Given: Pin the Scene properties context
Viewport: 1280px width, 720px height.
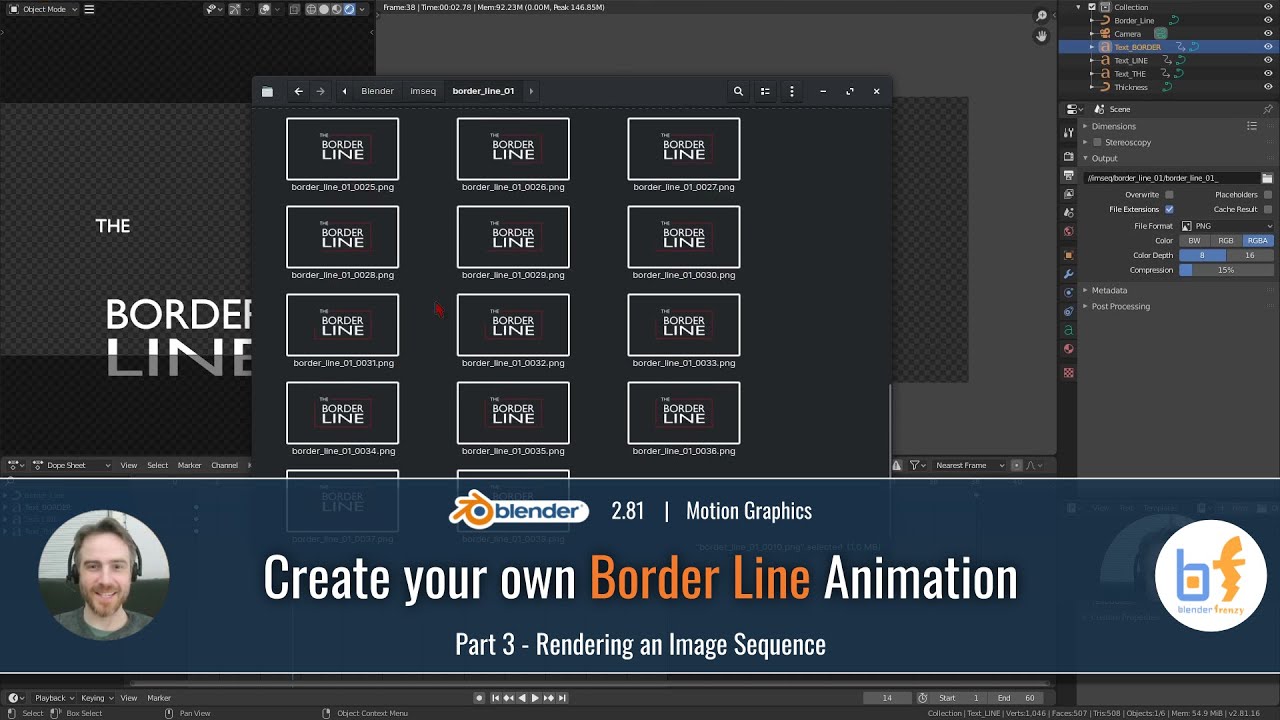Looking at the screenshot, I should point(1268,109).
